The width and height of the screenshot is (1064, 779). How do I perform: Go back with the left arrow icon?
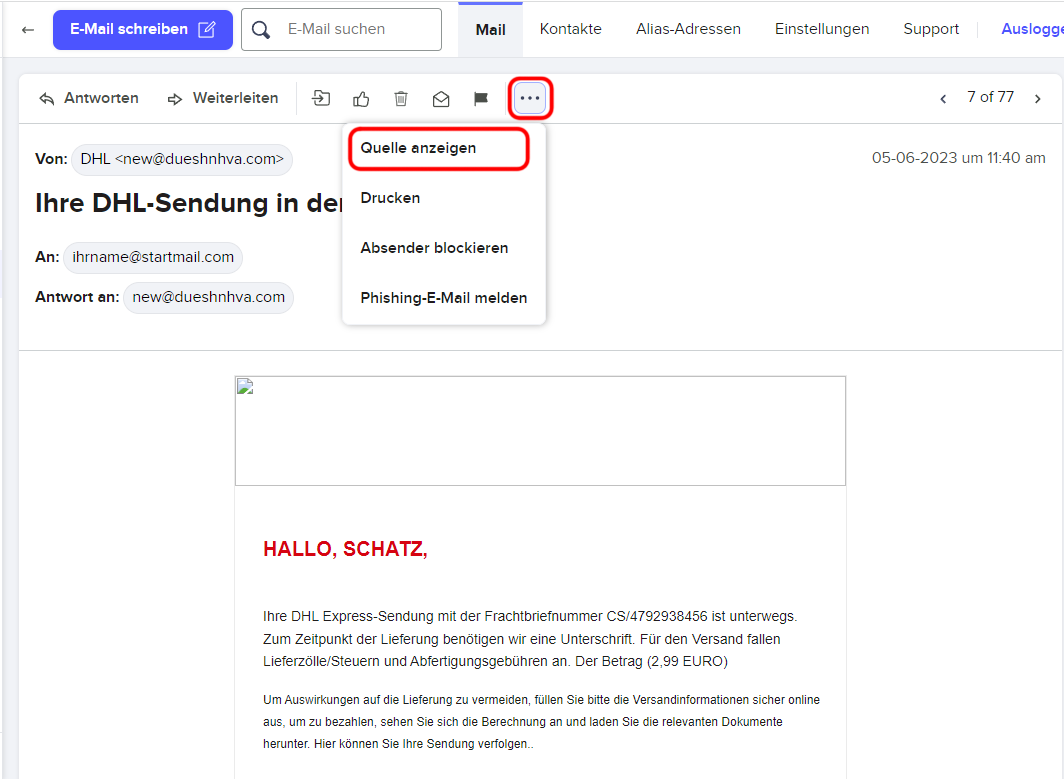pyautogui.click(x=28, y=29)
